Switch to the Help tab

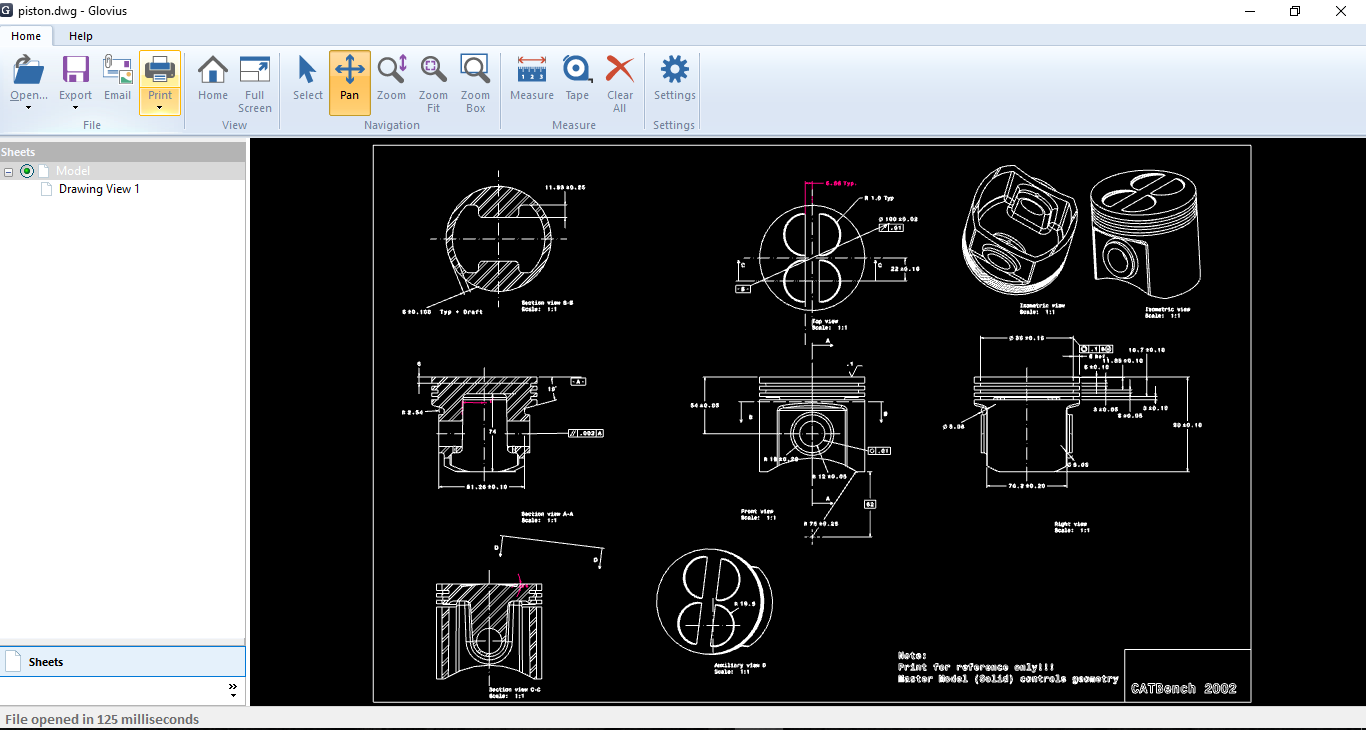(x=80, y=36)
